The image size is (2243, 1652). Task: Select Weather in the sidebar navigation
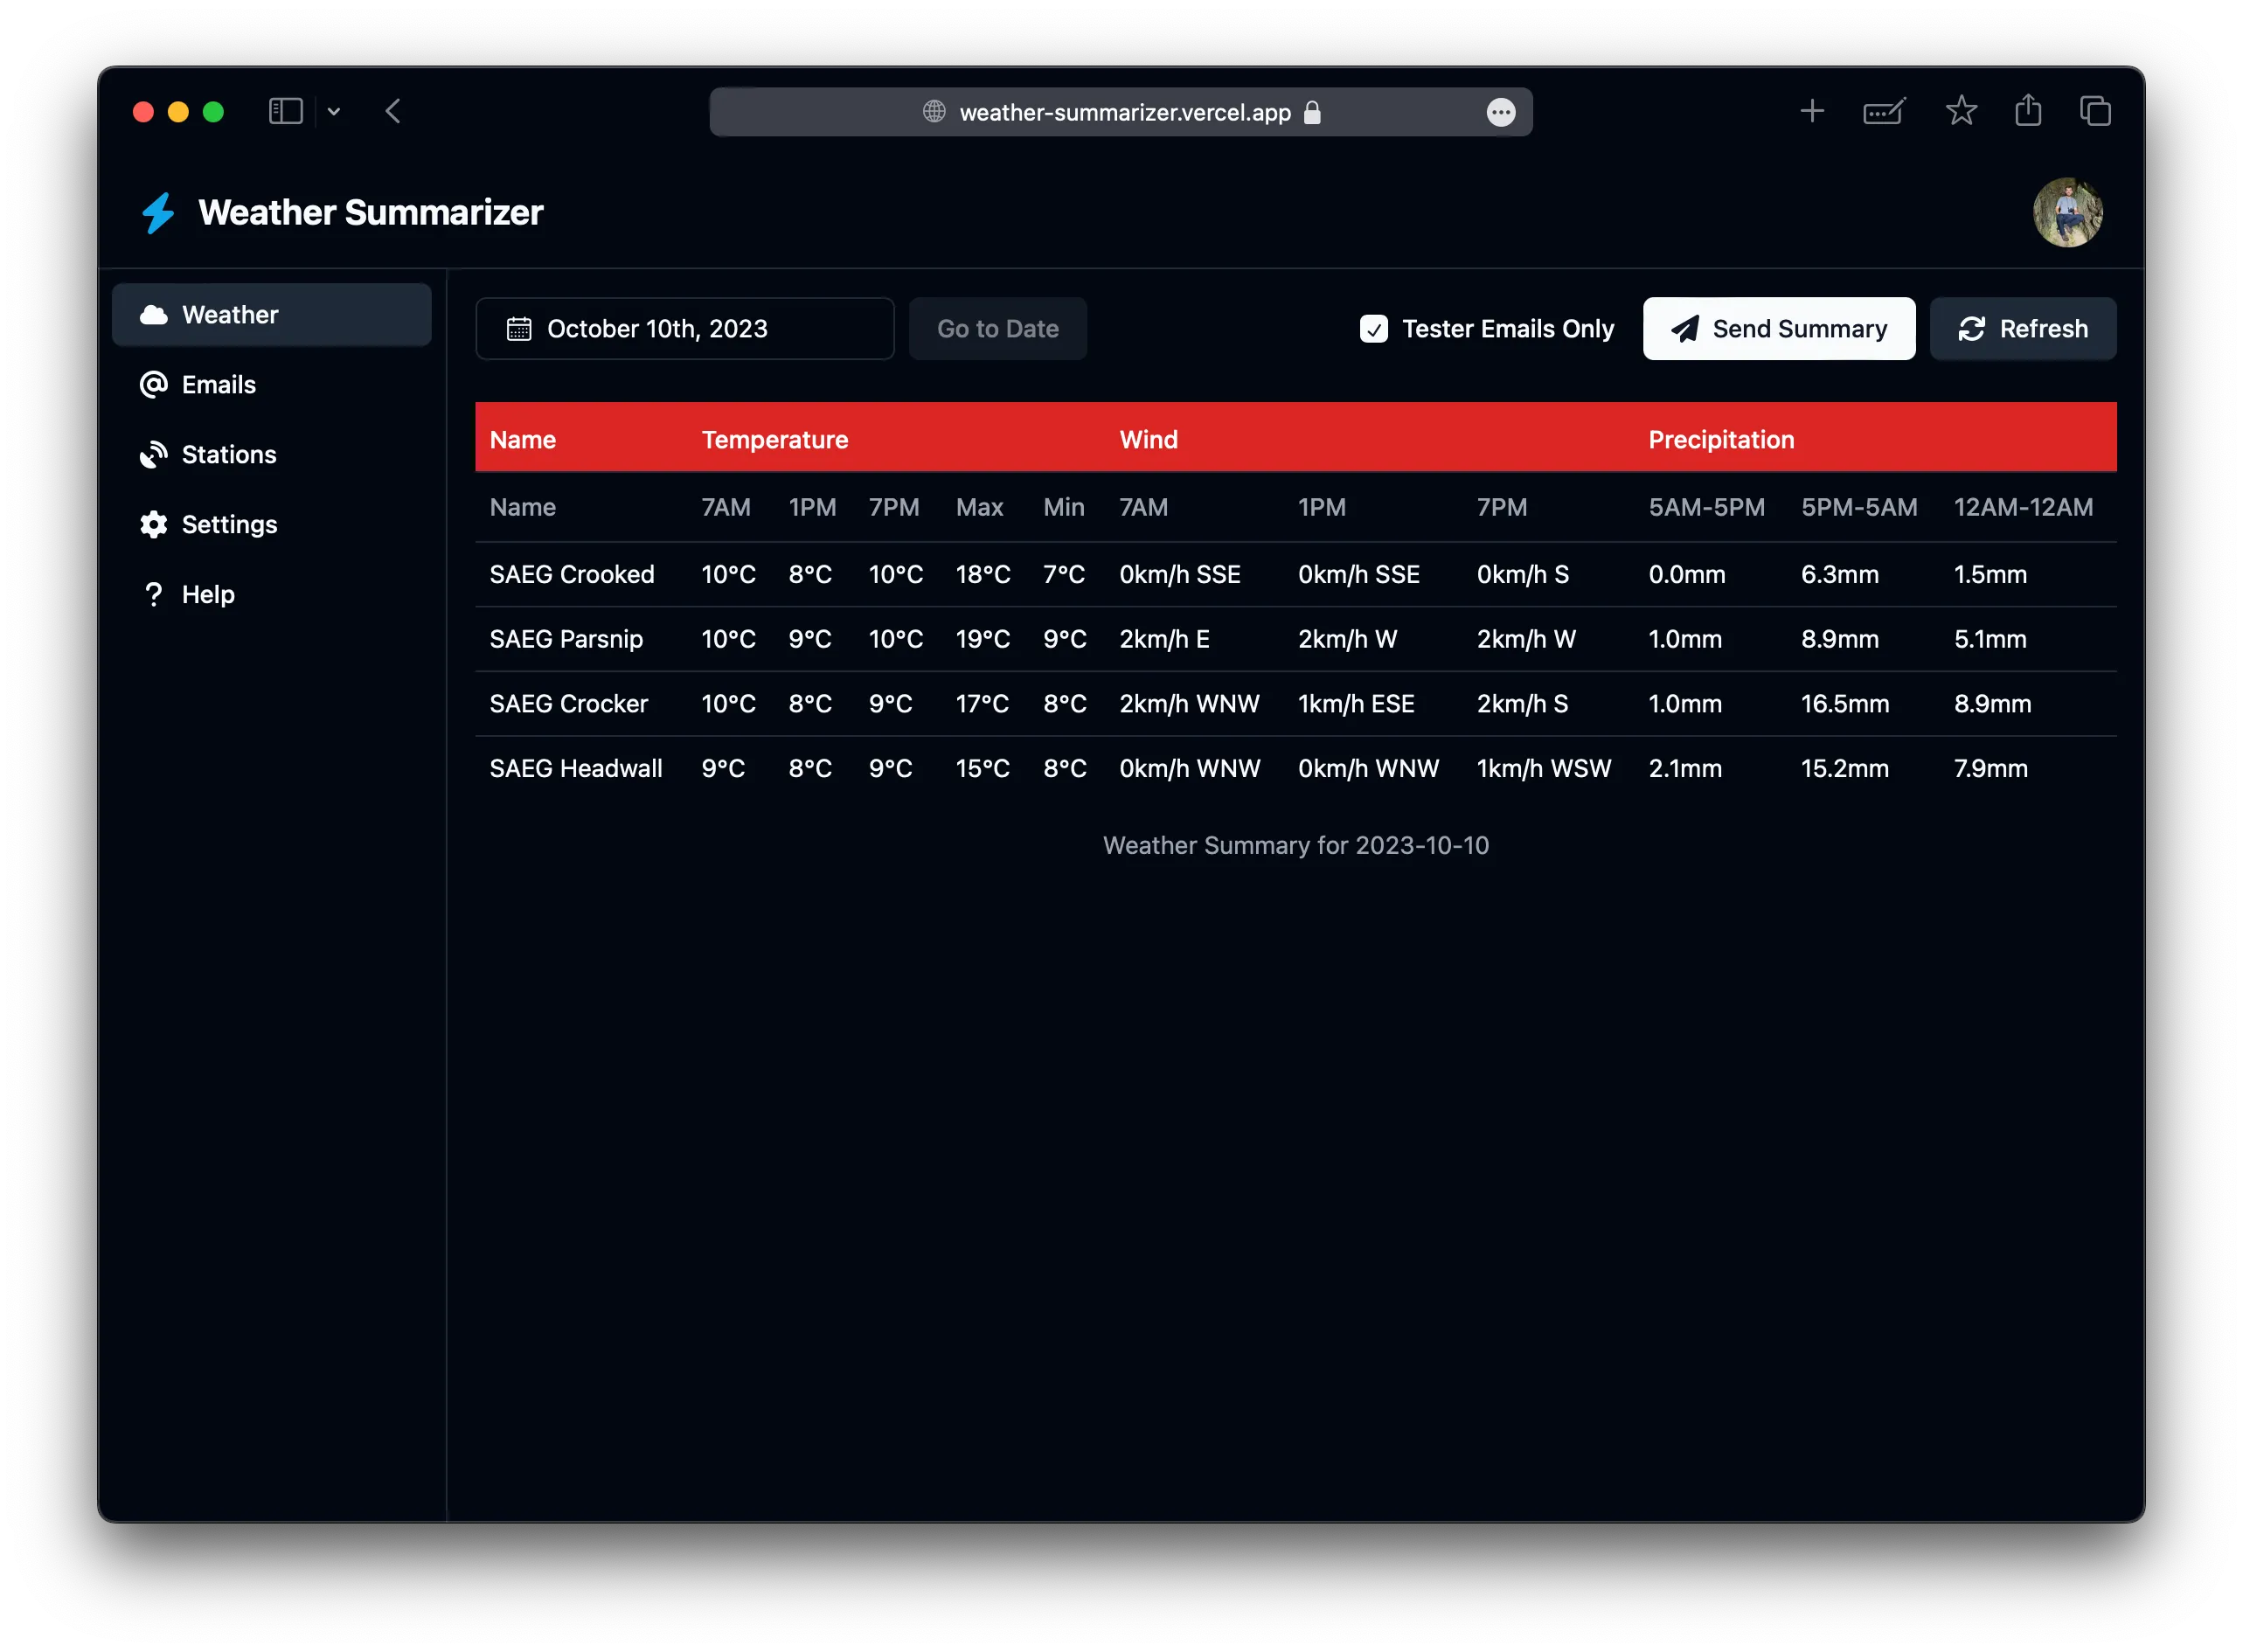coord(229,314)
